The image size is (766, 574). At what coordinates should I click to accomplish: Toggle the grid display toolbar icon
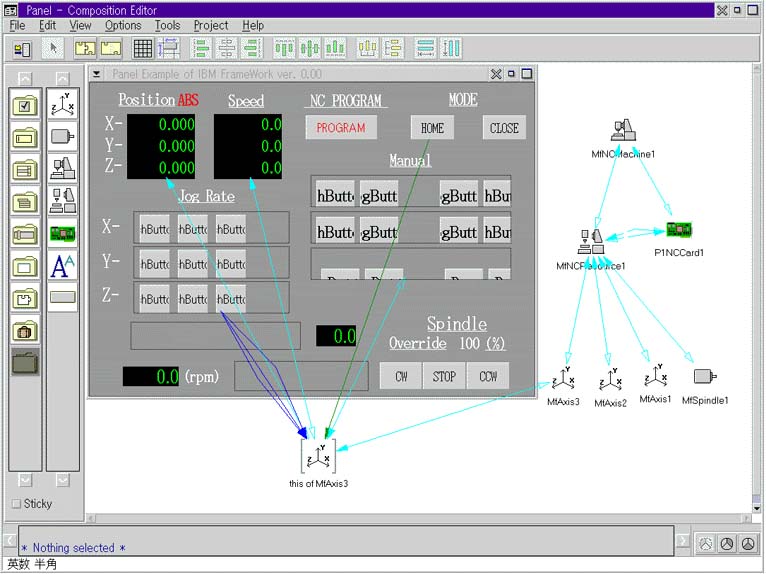143,48
